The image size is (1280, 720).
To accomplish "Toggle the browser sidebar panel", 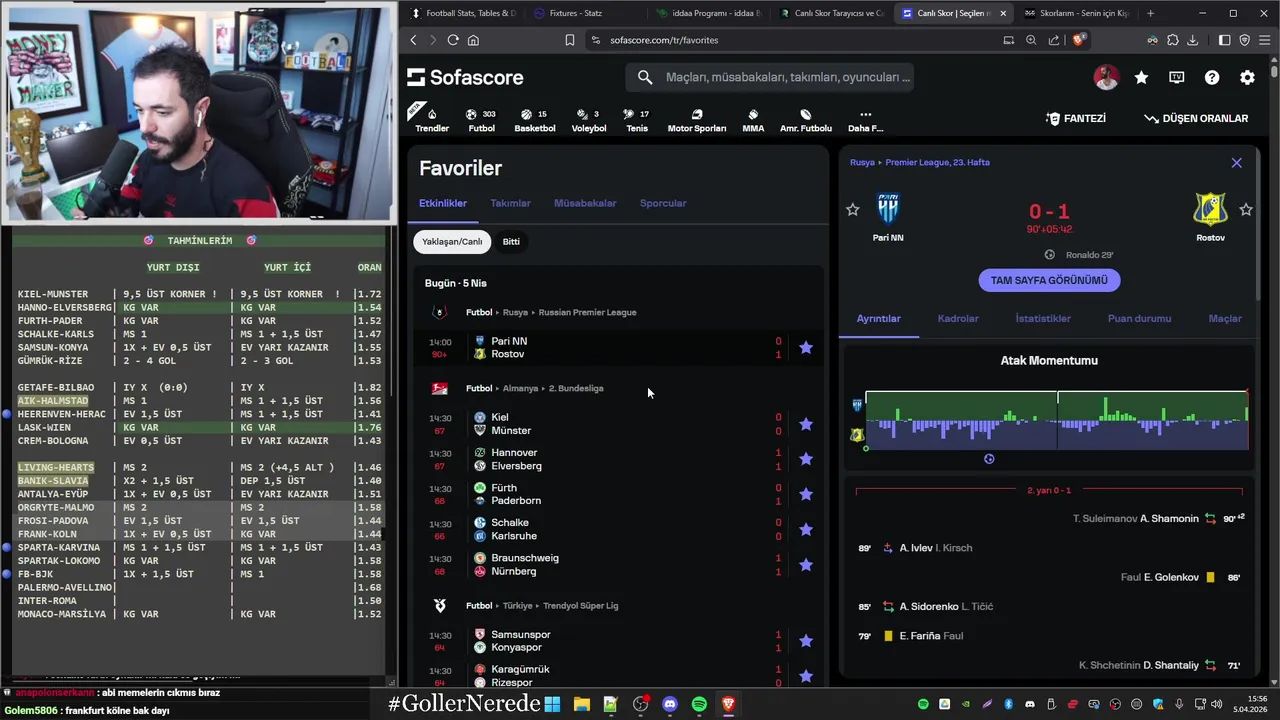I will 1225,40.
